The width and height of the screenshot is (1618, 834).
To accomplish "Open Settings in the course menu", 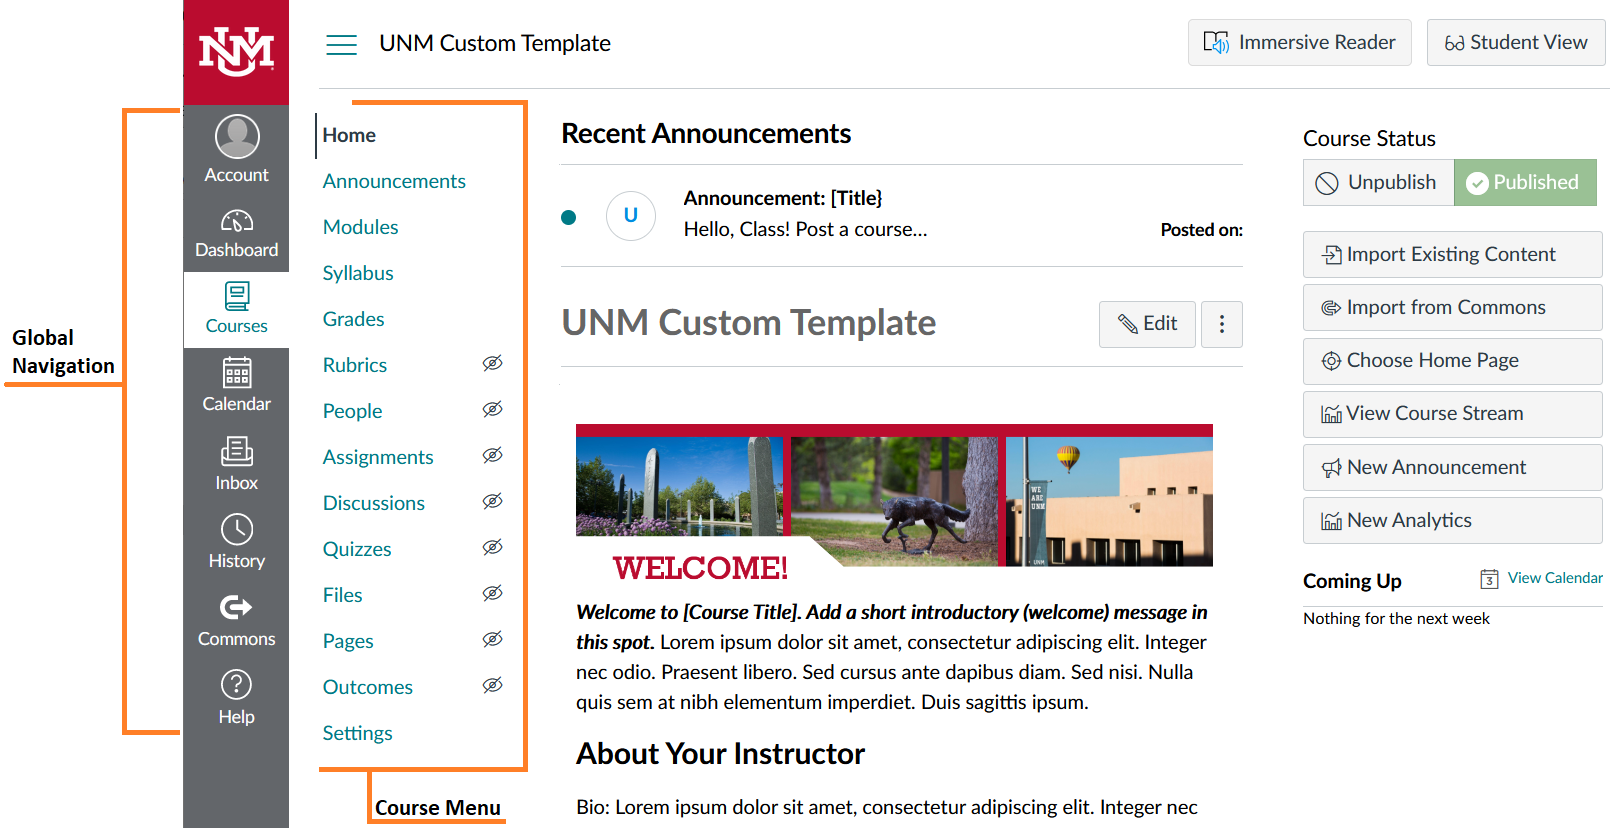I will tap(357, 733).
